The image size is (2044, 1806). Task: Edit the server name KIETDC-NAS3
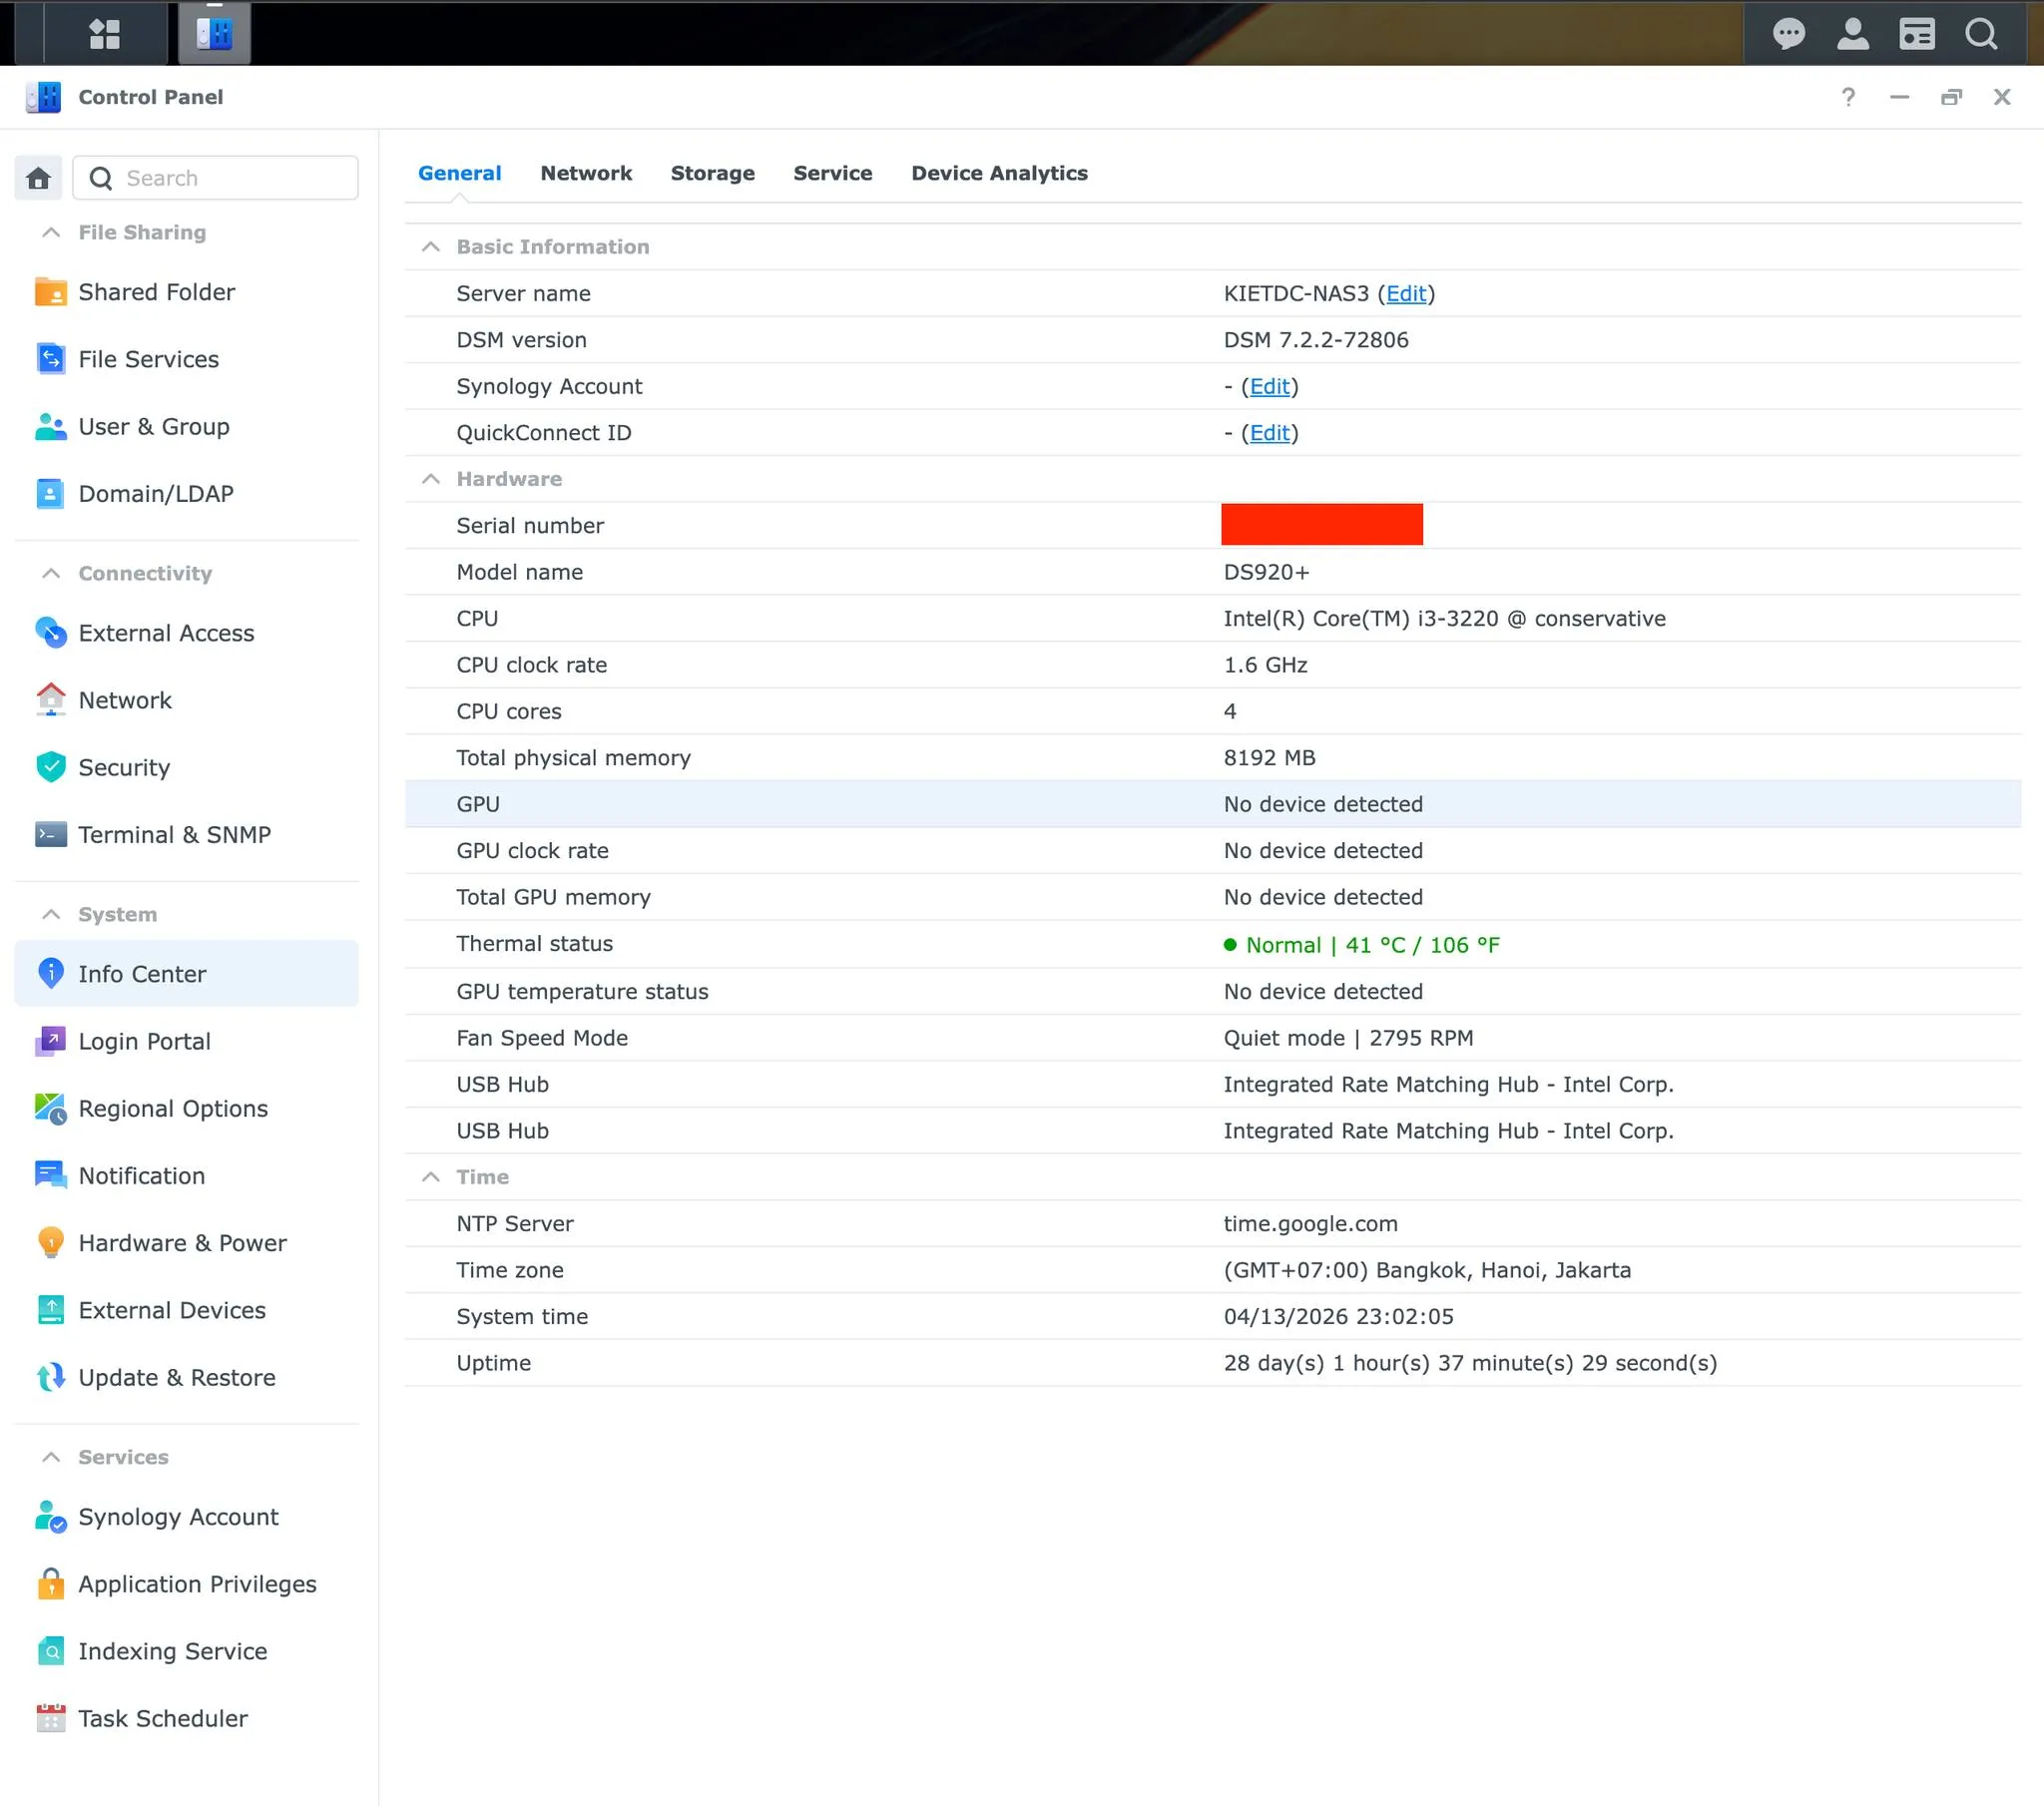tap(1406, 294)
